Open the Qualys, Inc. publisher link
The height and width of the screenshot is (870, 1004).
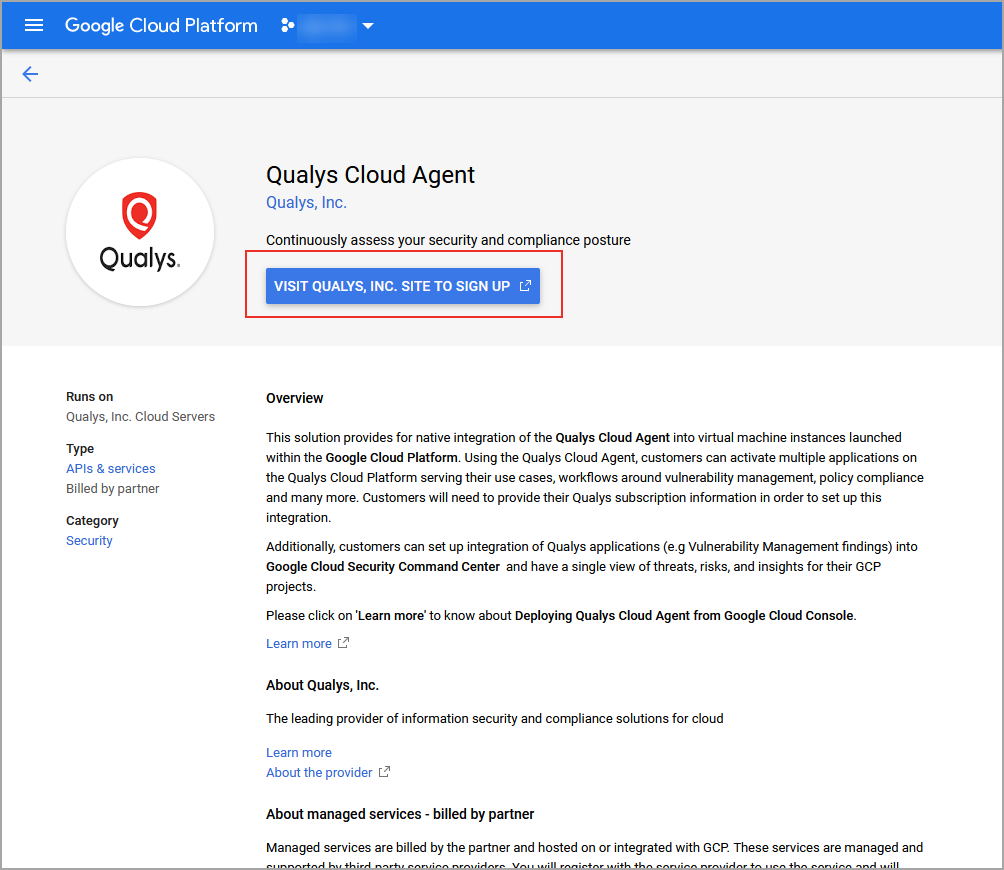(306, 202)
